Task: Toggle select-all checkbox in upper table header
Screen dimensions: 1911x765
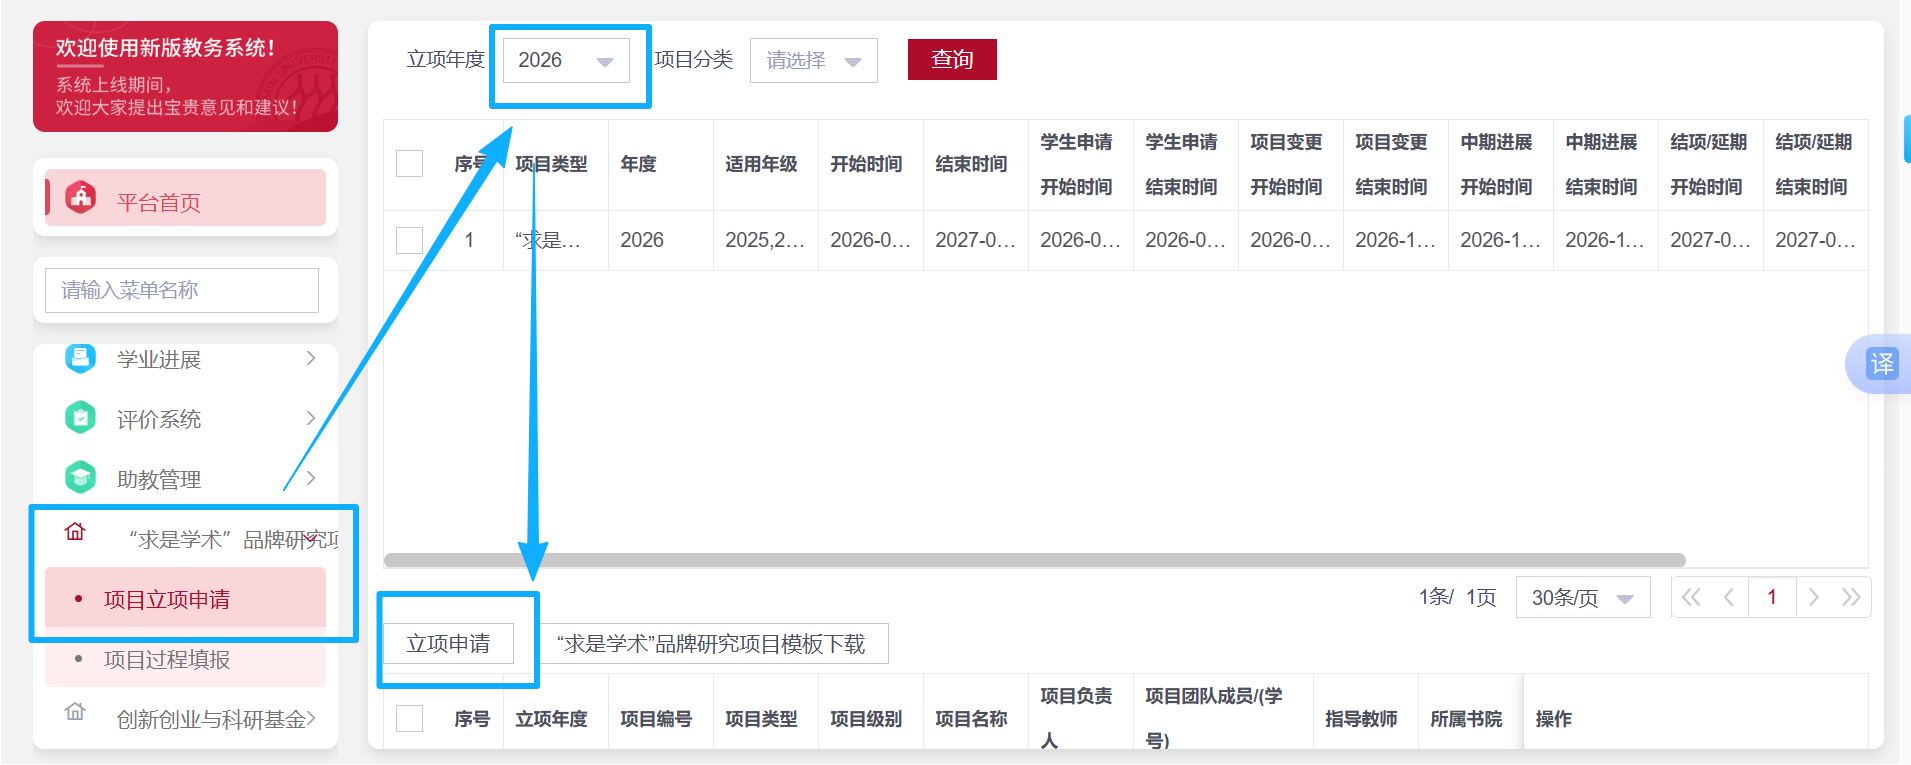Action: (x=409, y=163)
